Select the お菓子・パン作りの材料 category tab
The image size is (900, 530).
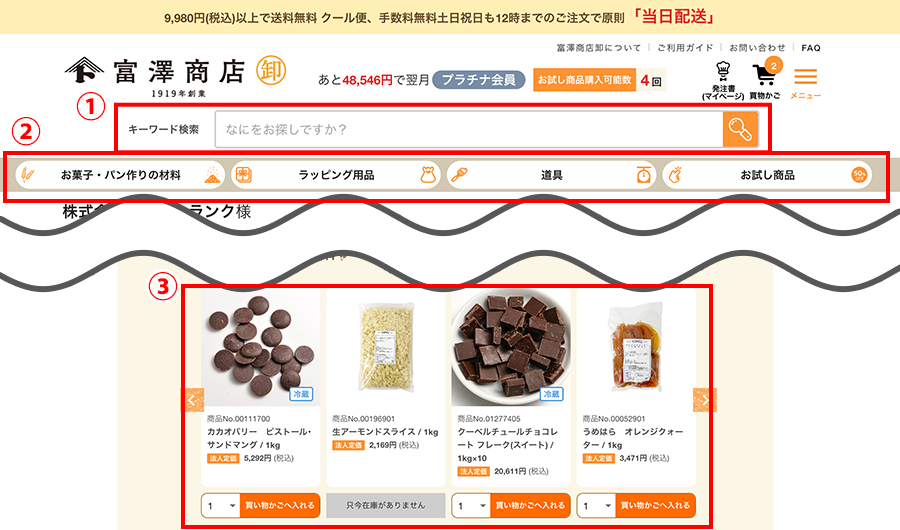pyautogui.click(x=120, y=175)
